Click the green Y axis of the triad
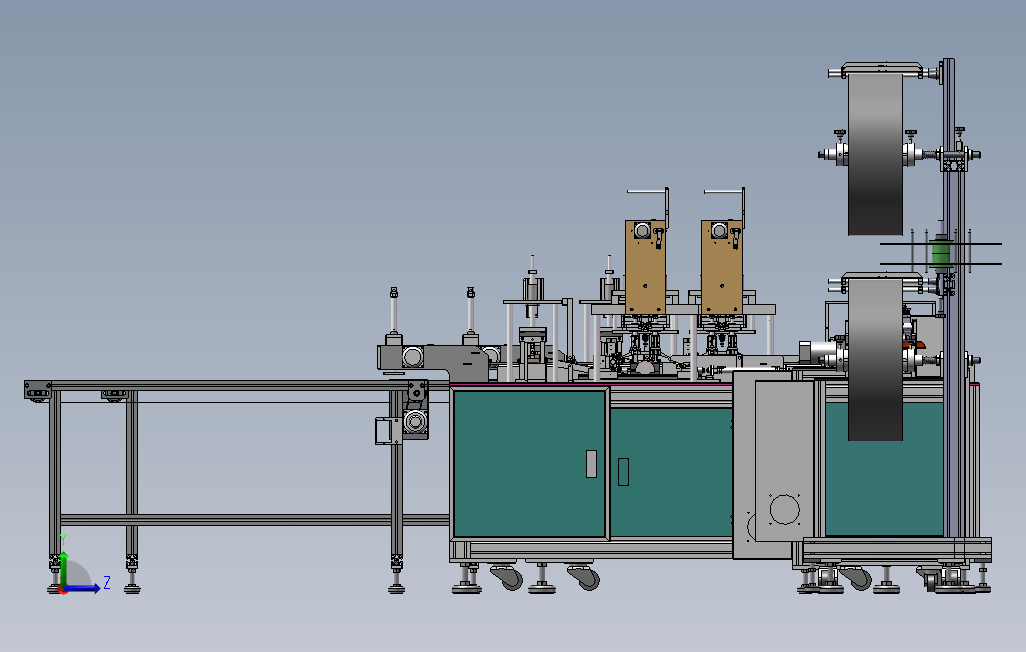The width and height of the screenshot is (1026, 652). [63, 568]
